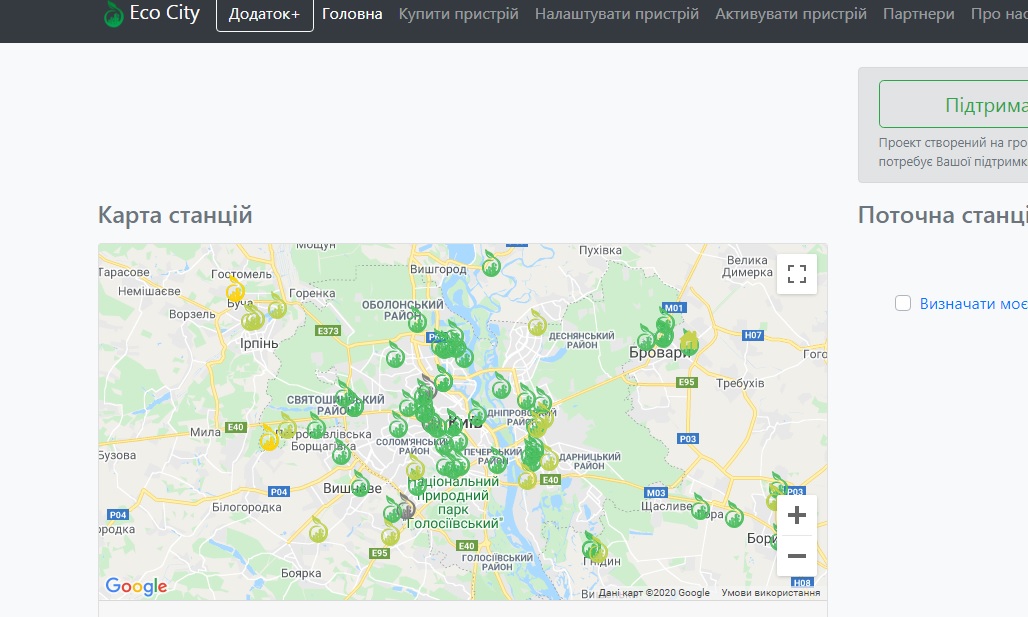
Task: Select the olive station marker east of Бровари
Action: pos(688,343)
